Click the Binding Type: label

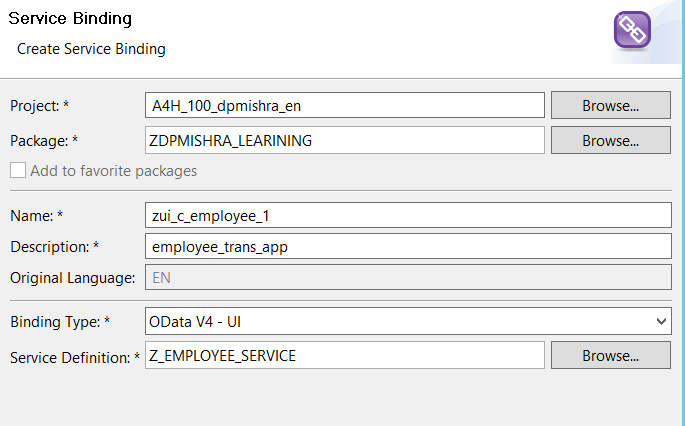pyautogui.click(x=60, y=322)
